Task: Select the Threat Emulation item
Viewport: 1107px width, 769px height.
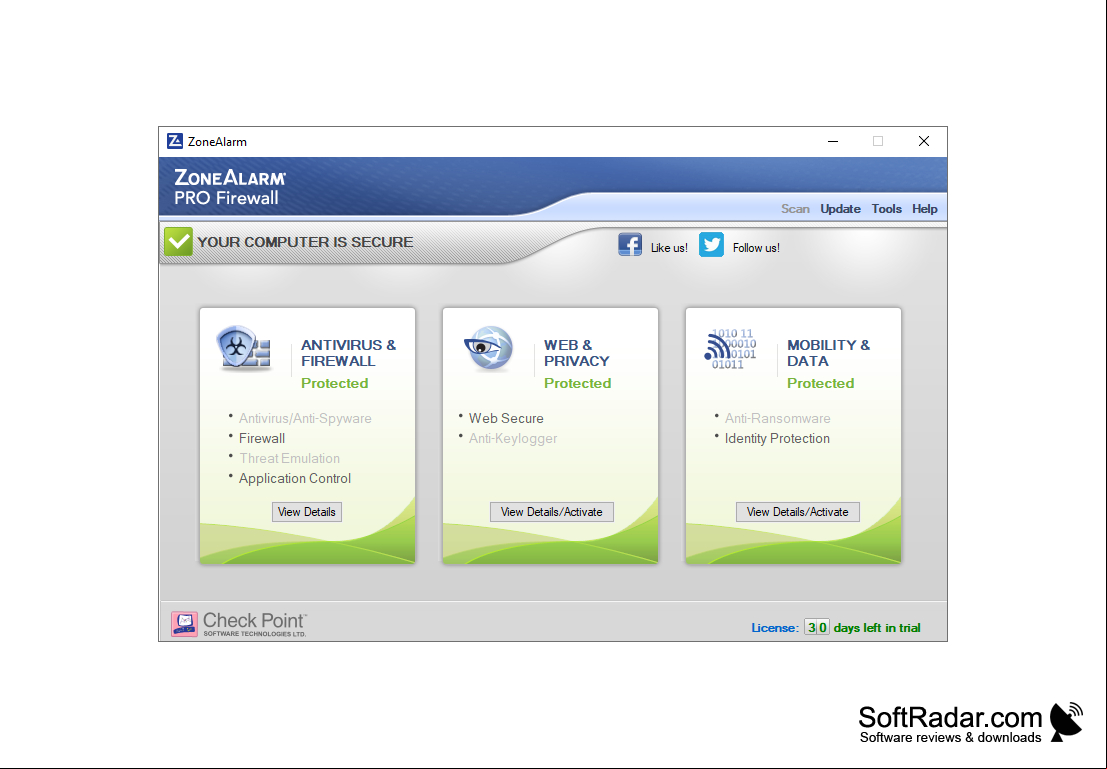Action: click(x=289, y=458)
